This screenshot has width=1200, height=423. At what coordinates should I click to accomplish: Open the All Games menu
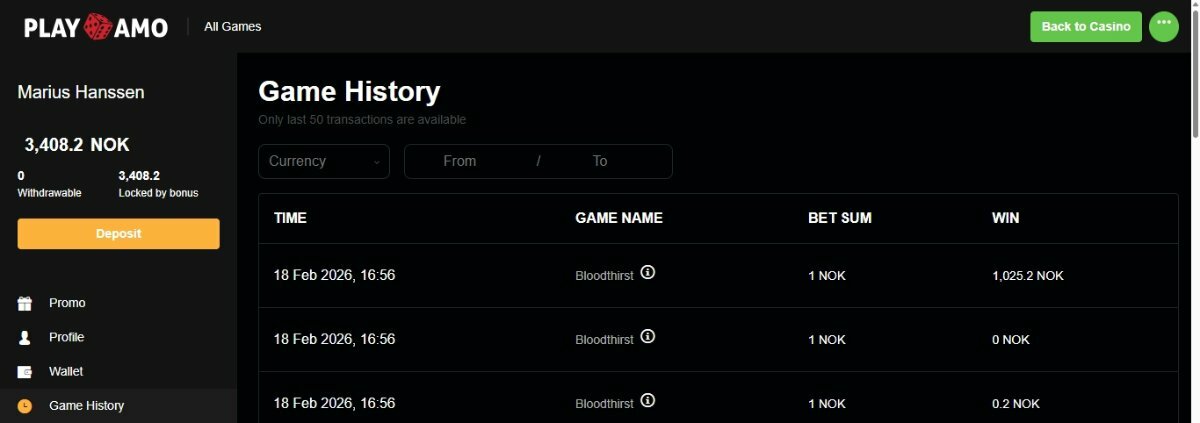(232, 27)
